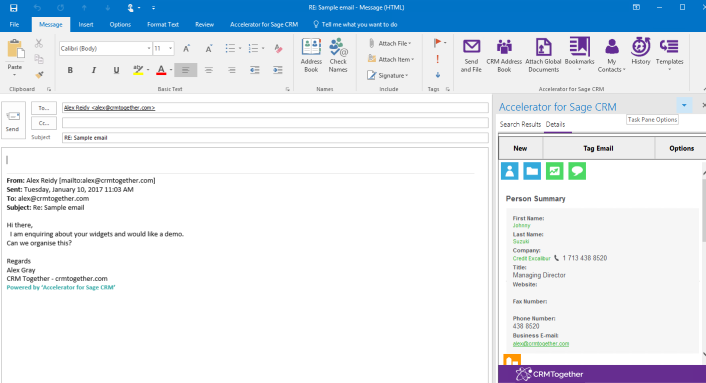Viewport: 706px width, 383px height.
Task: Click blue folder icon in CRM pane
Action: pyautogui.click(x=532, y=171)
